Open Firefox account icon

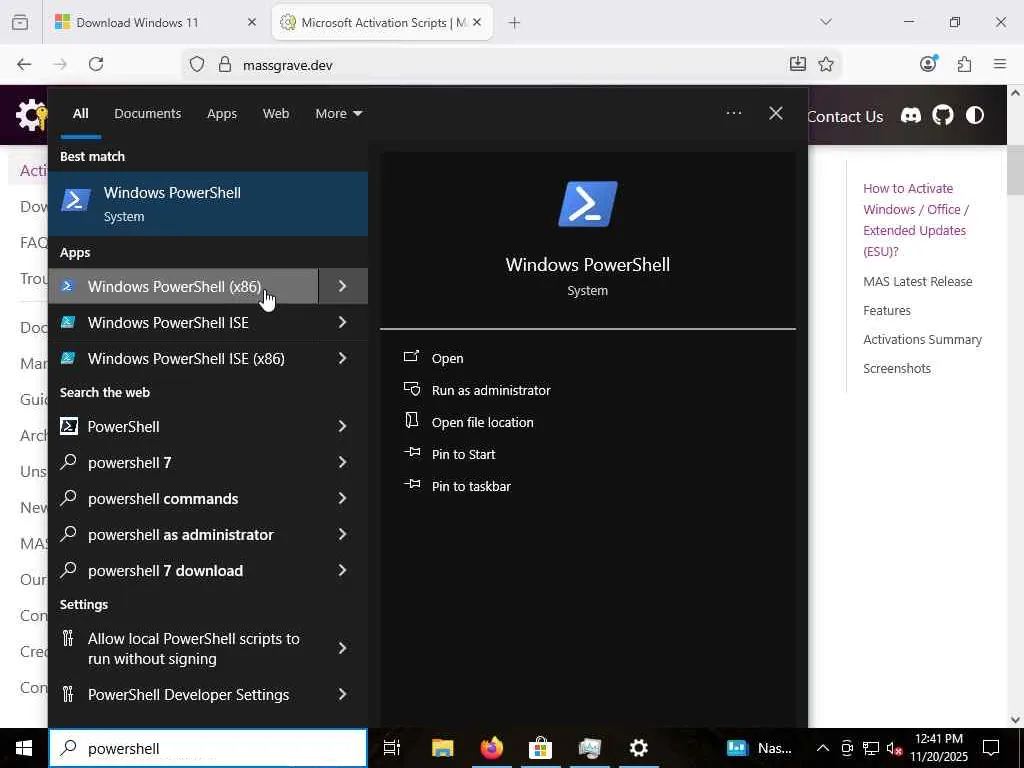(x=928, y=64)
